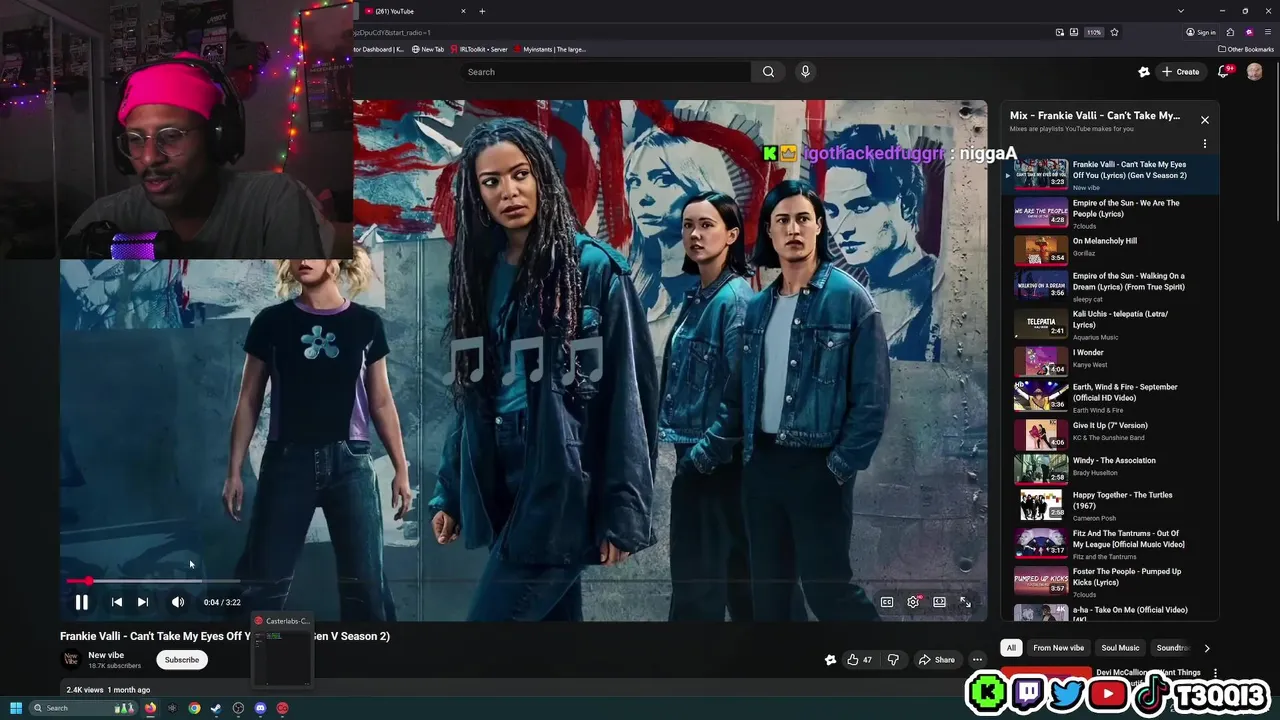The image size is (1280, 720).
Task: Open the Create button menu
Action: click(1180, 72)
